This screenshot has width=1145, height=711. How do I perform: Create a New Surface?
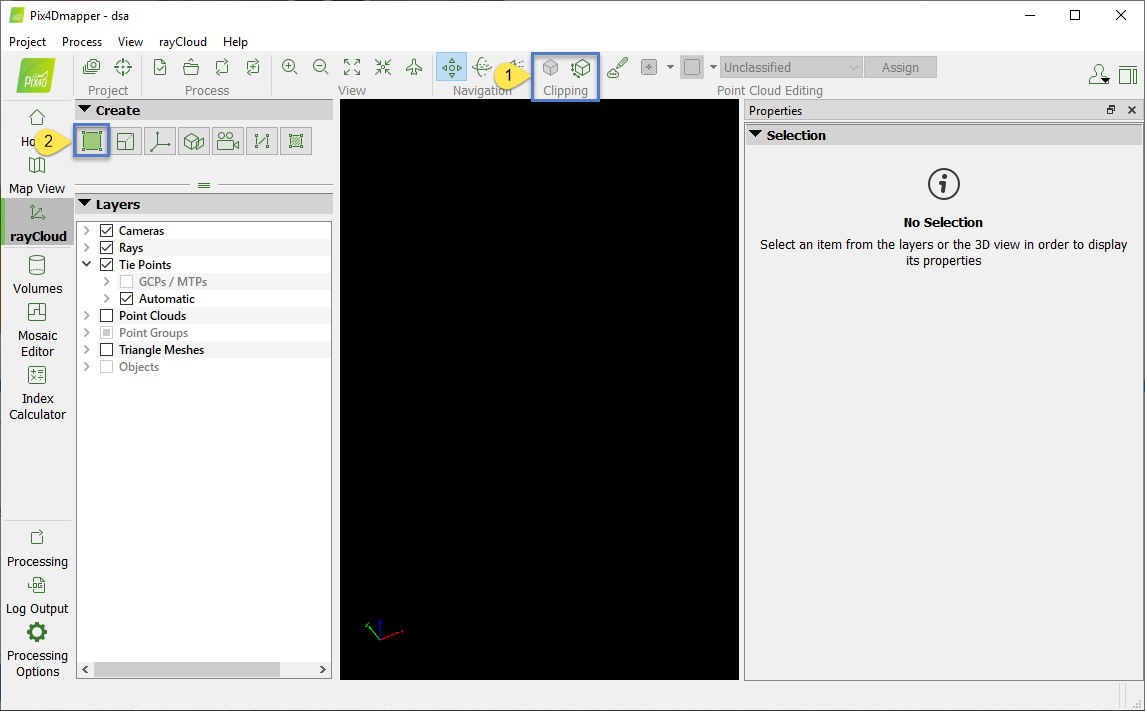(296, 141)
